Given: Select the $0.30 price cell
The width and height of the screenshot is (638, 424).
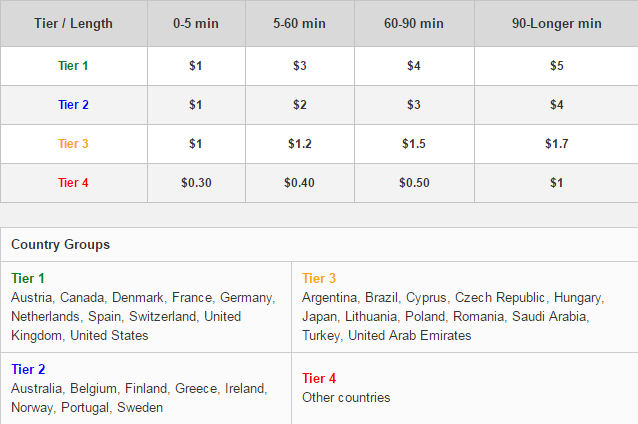Looking at the screenshot, I should 196,183.
